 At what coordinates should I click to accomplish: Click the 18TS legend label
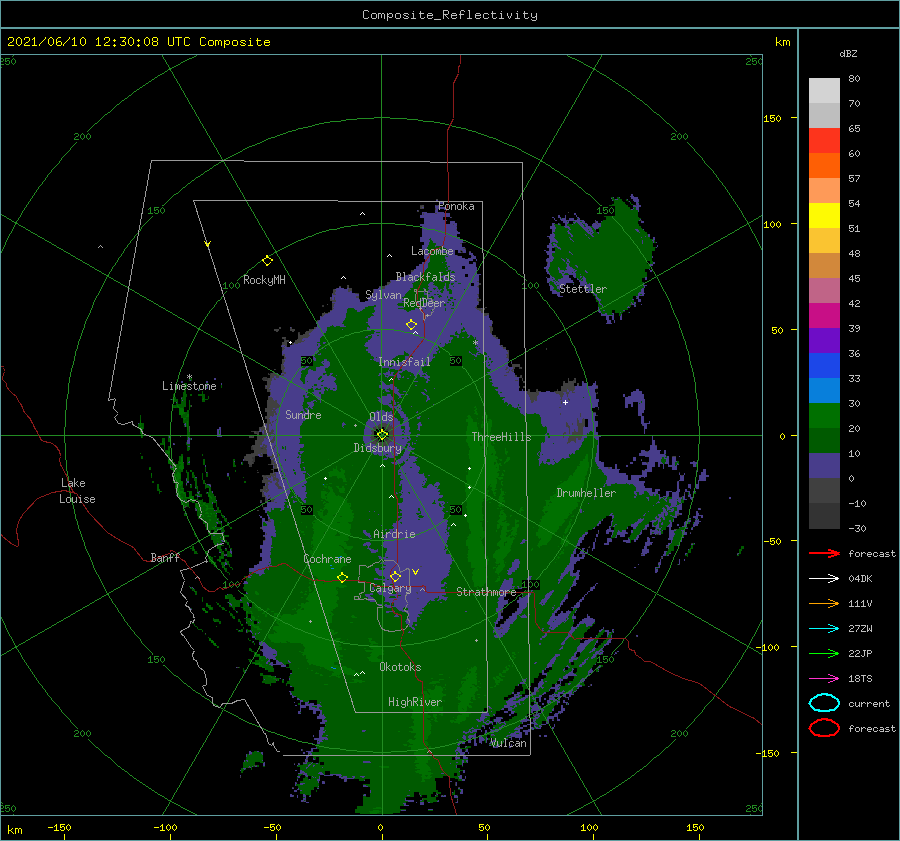point(860,679)
